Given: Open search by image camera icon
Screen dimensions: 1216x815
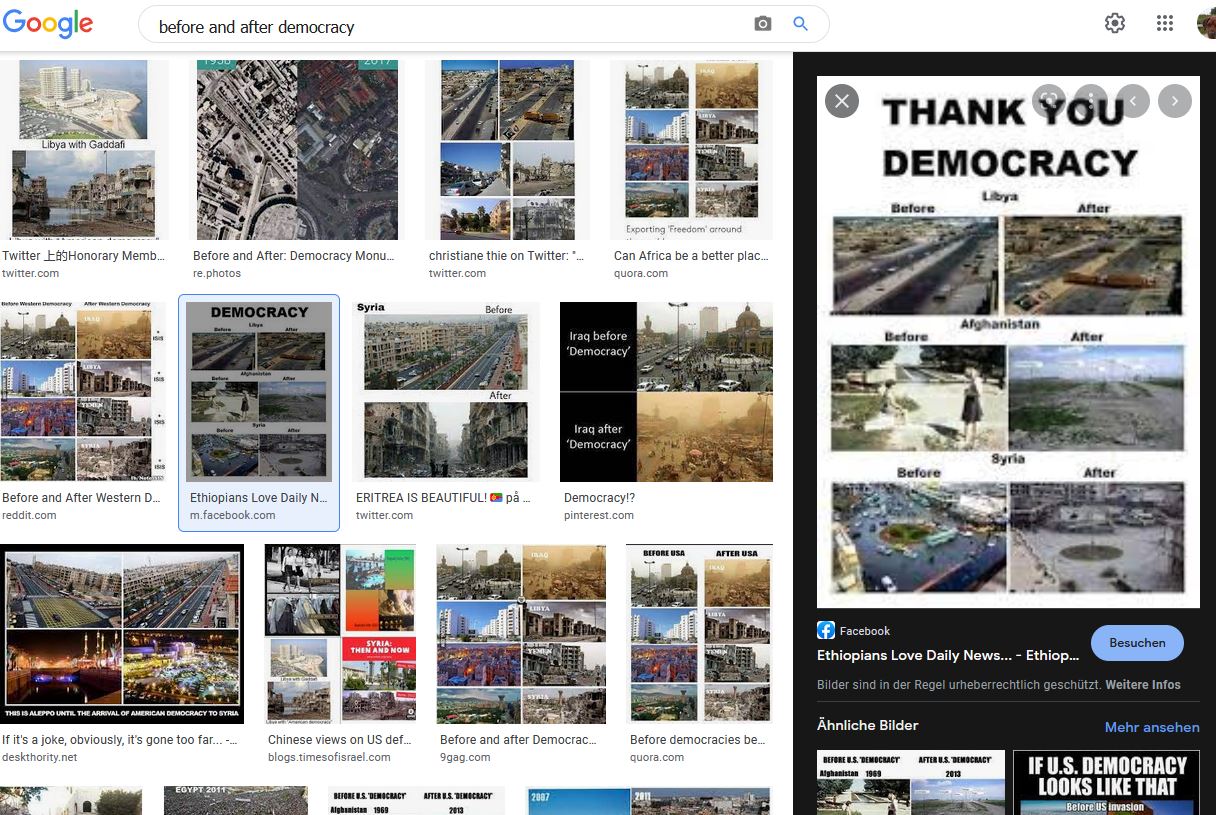Looking at the screenshot, I should pos(763,24).
